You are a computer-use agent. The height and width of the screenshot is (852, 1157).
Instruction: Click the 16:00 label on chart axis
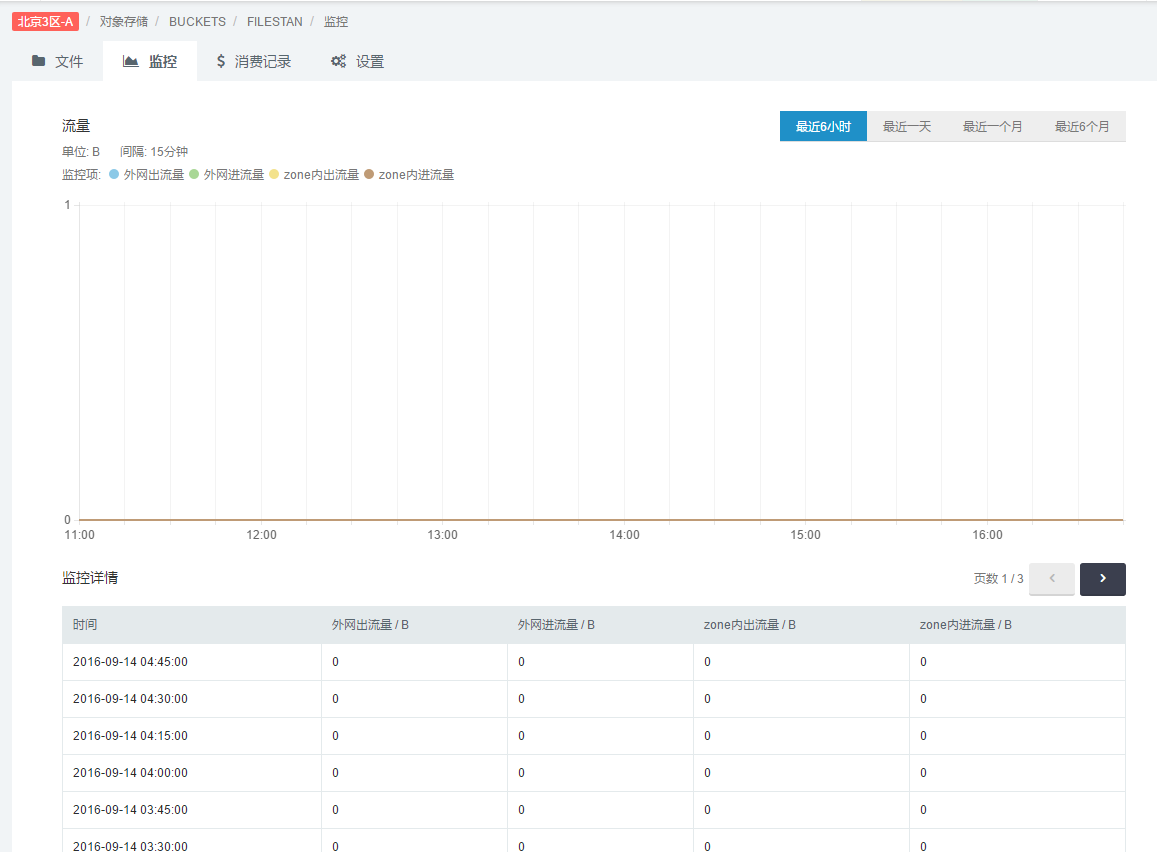point(987,535)
